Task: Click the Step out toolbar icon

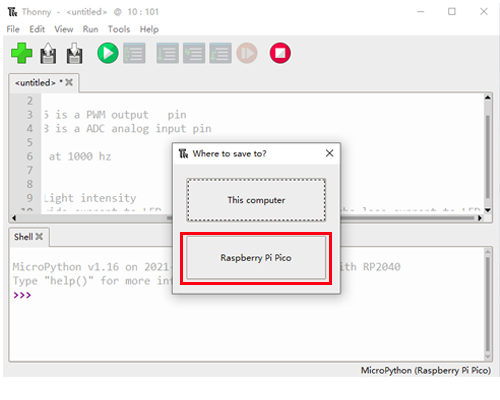Action: (x=220, y=53)
